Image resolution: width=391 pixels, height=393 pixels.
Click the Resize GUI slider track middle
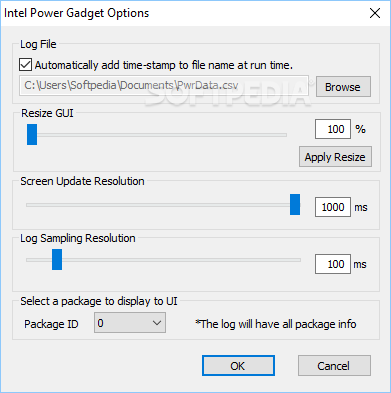(157, 135)
